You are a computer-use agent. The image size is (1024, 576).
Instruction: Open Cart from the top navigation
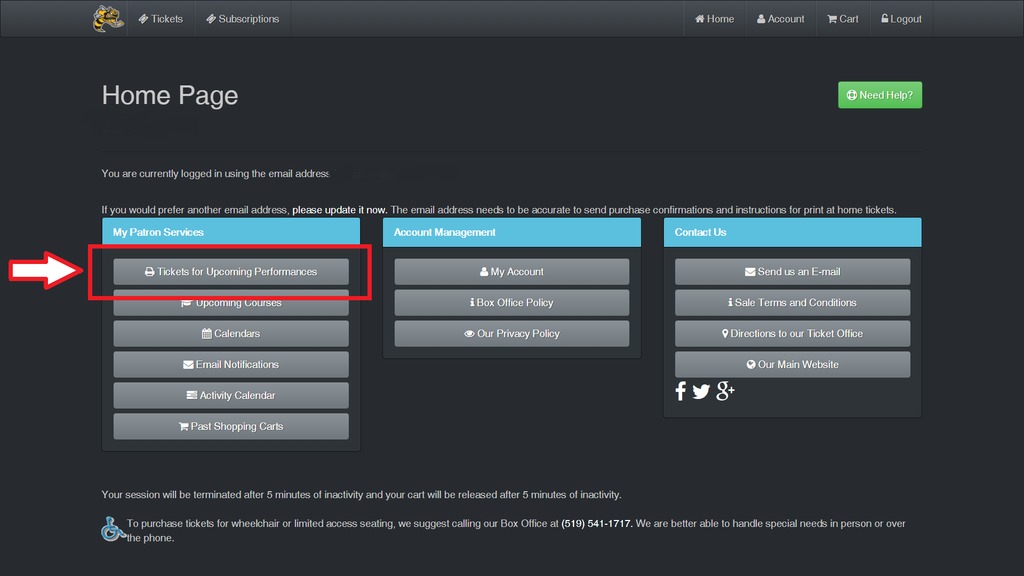coord(842,19)
